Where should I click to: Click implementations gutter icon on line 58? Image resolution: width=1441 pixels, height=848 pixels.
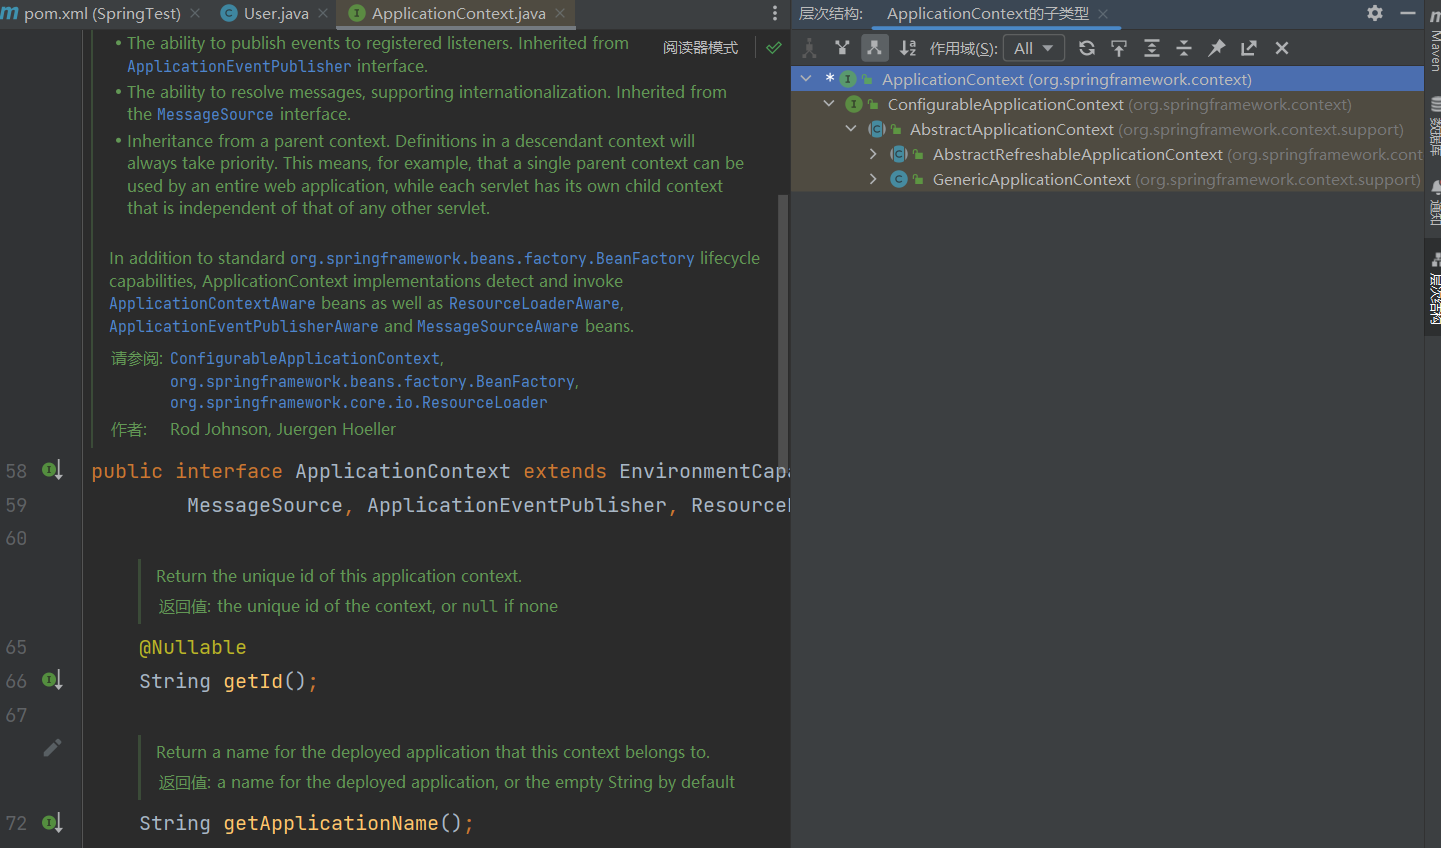click(x=52, y=470)
